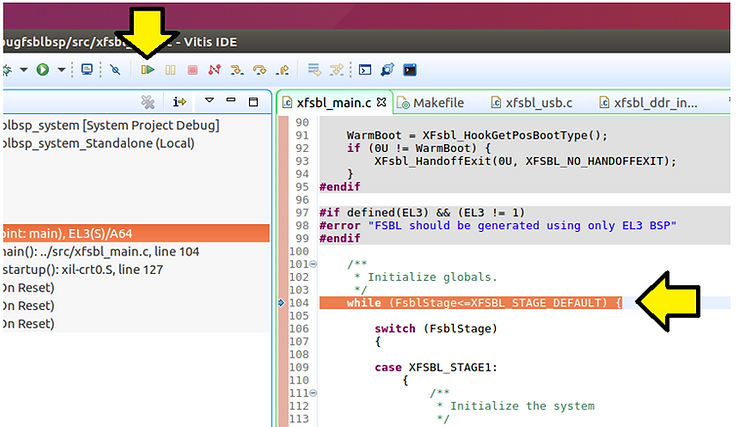Open the Debug view menu triangle
Screen dimensions: 740x427
(209, 101)
